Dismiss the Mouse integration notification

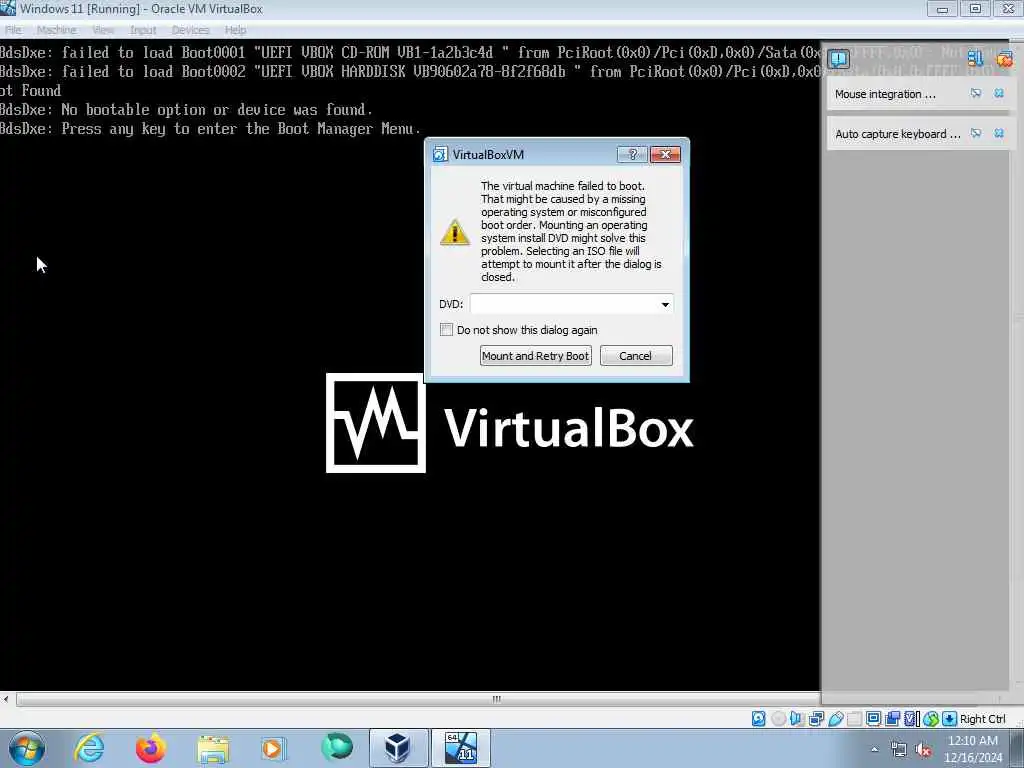tap(999, 93)
